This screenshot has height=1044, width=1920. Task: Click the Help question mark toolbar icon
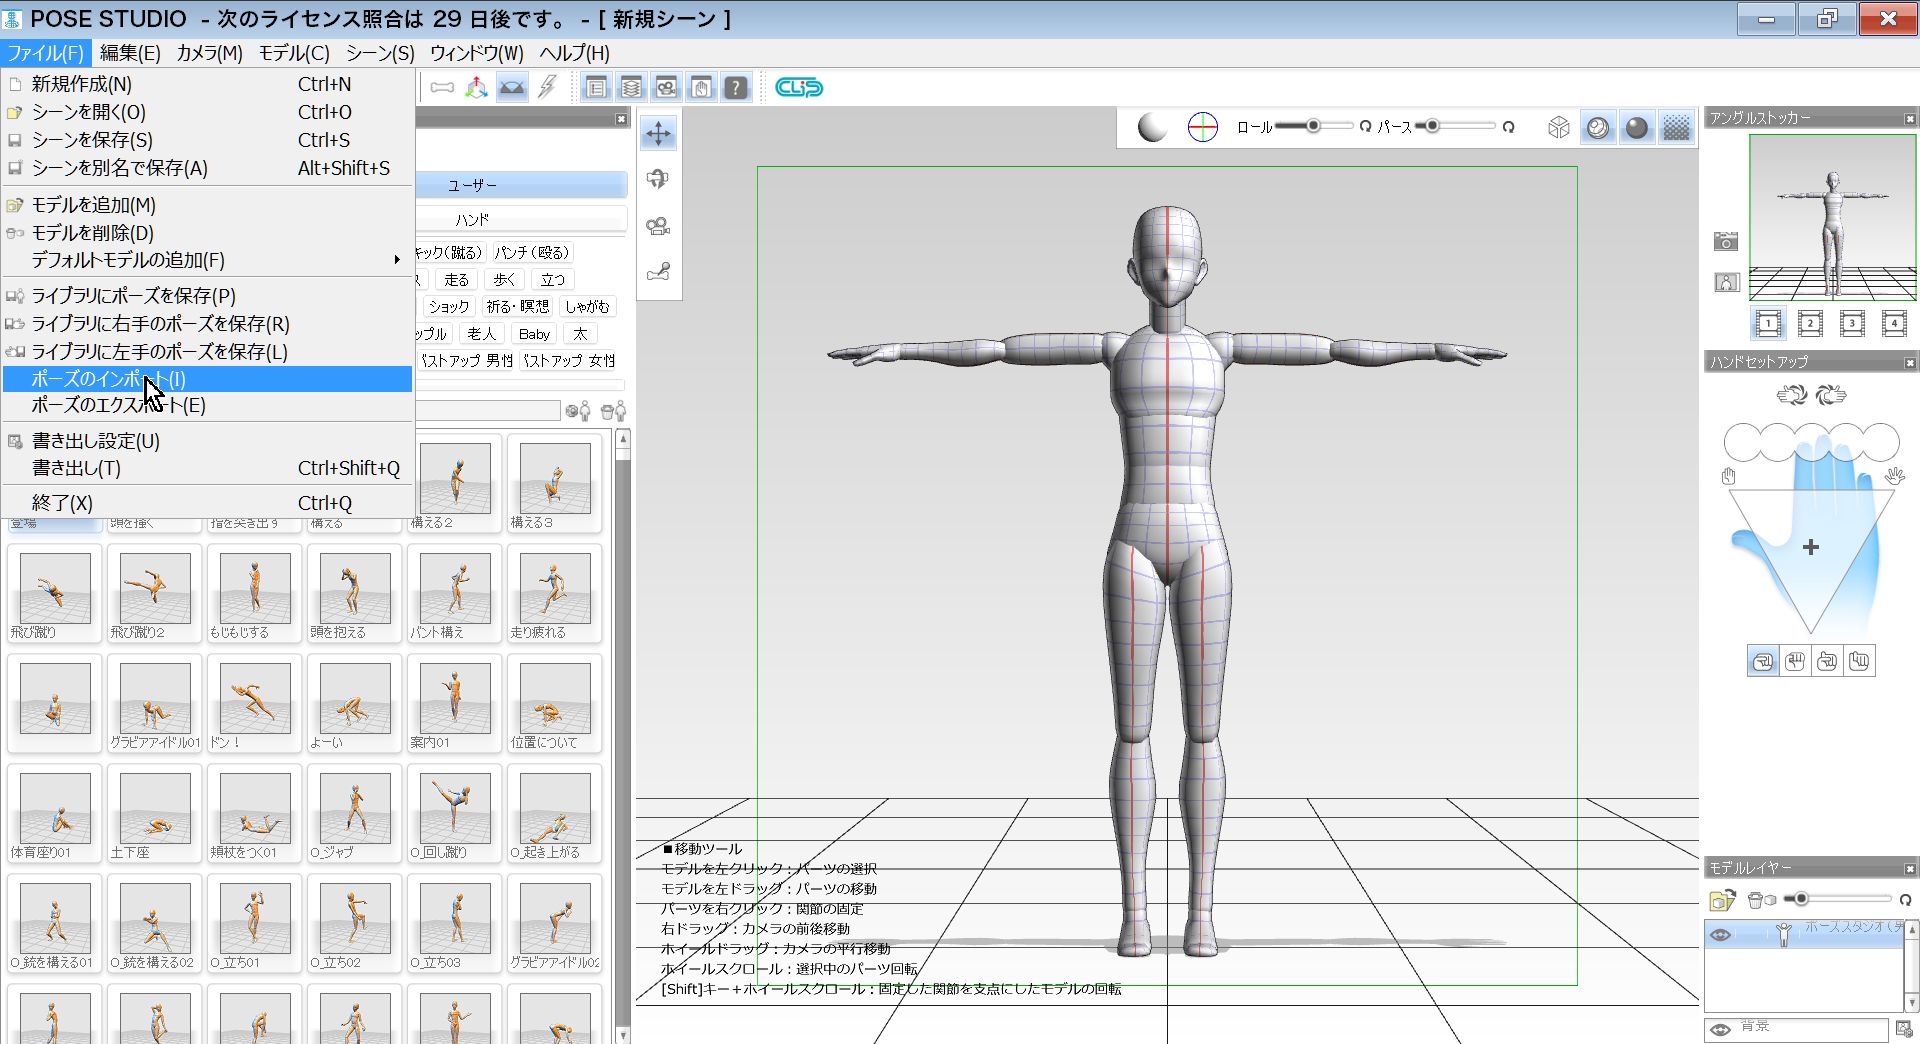click(x=736, y=87)
